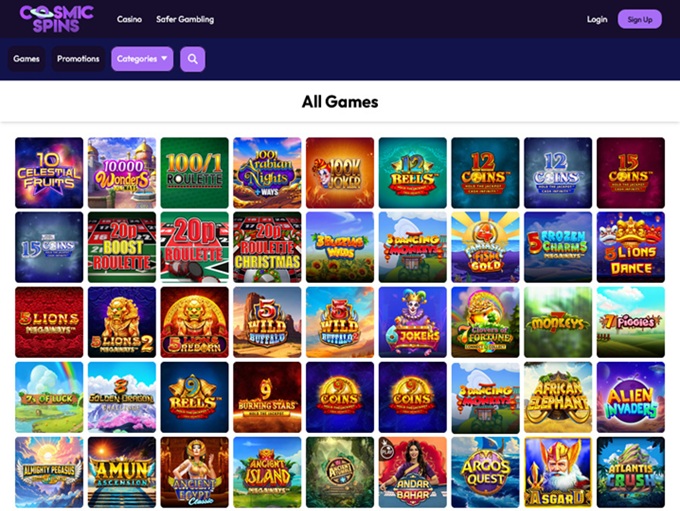Image resolution: width=680 pixels, height=511 pixels.
Task: Launch the 20p Boost Roulette game
Action: (x=122, y=247)
